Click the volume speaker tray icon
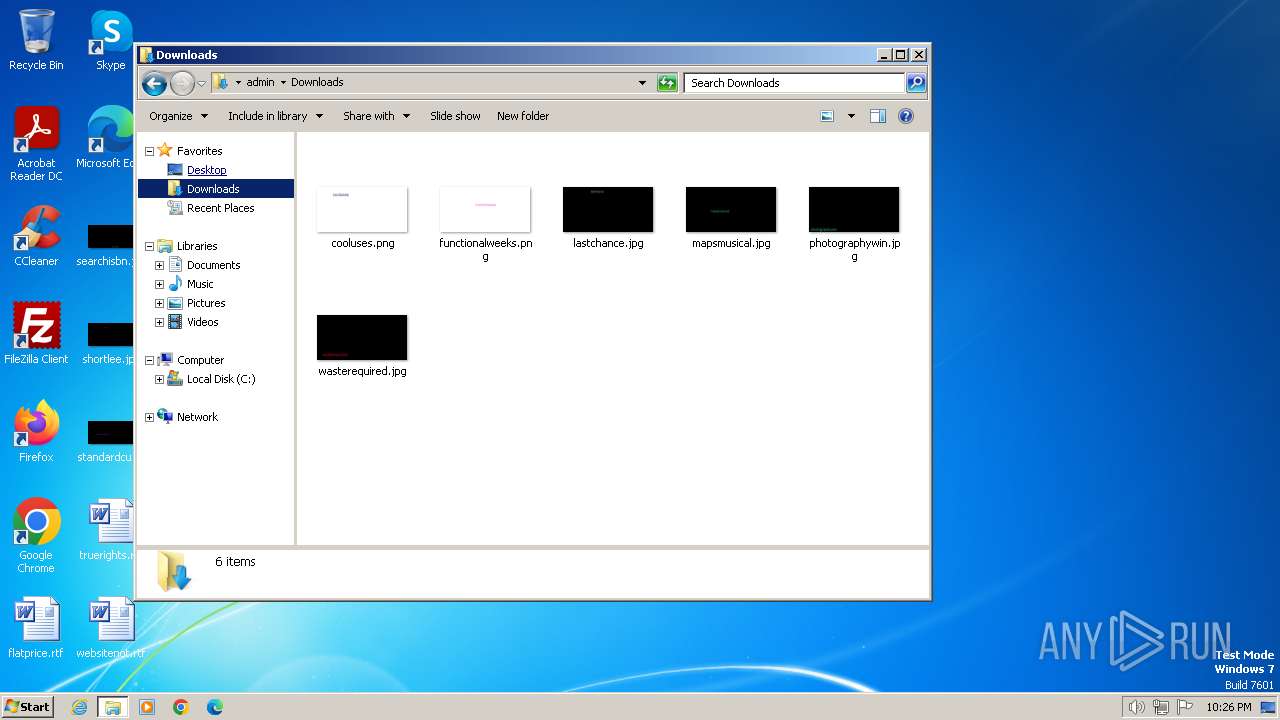1280x720 pixels. (x=1136, y=707)
